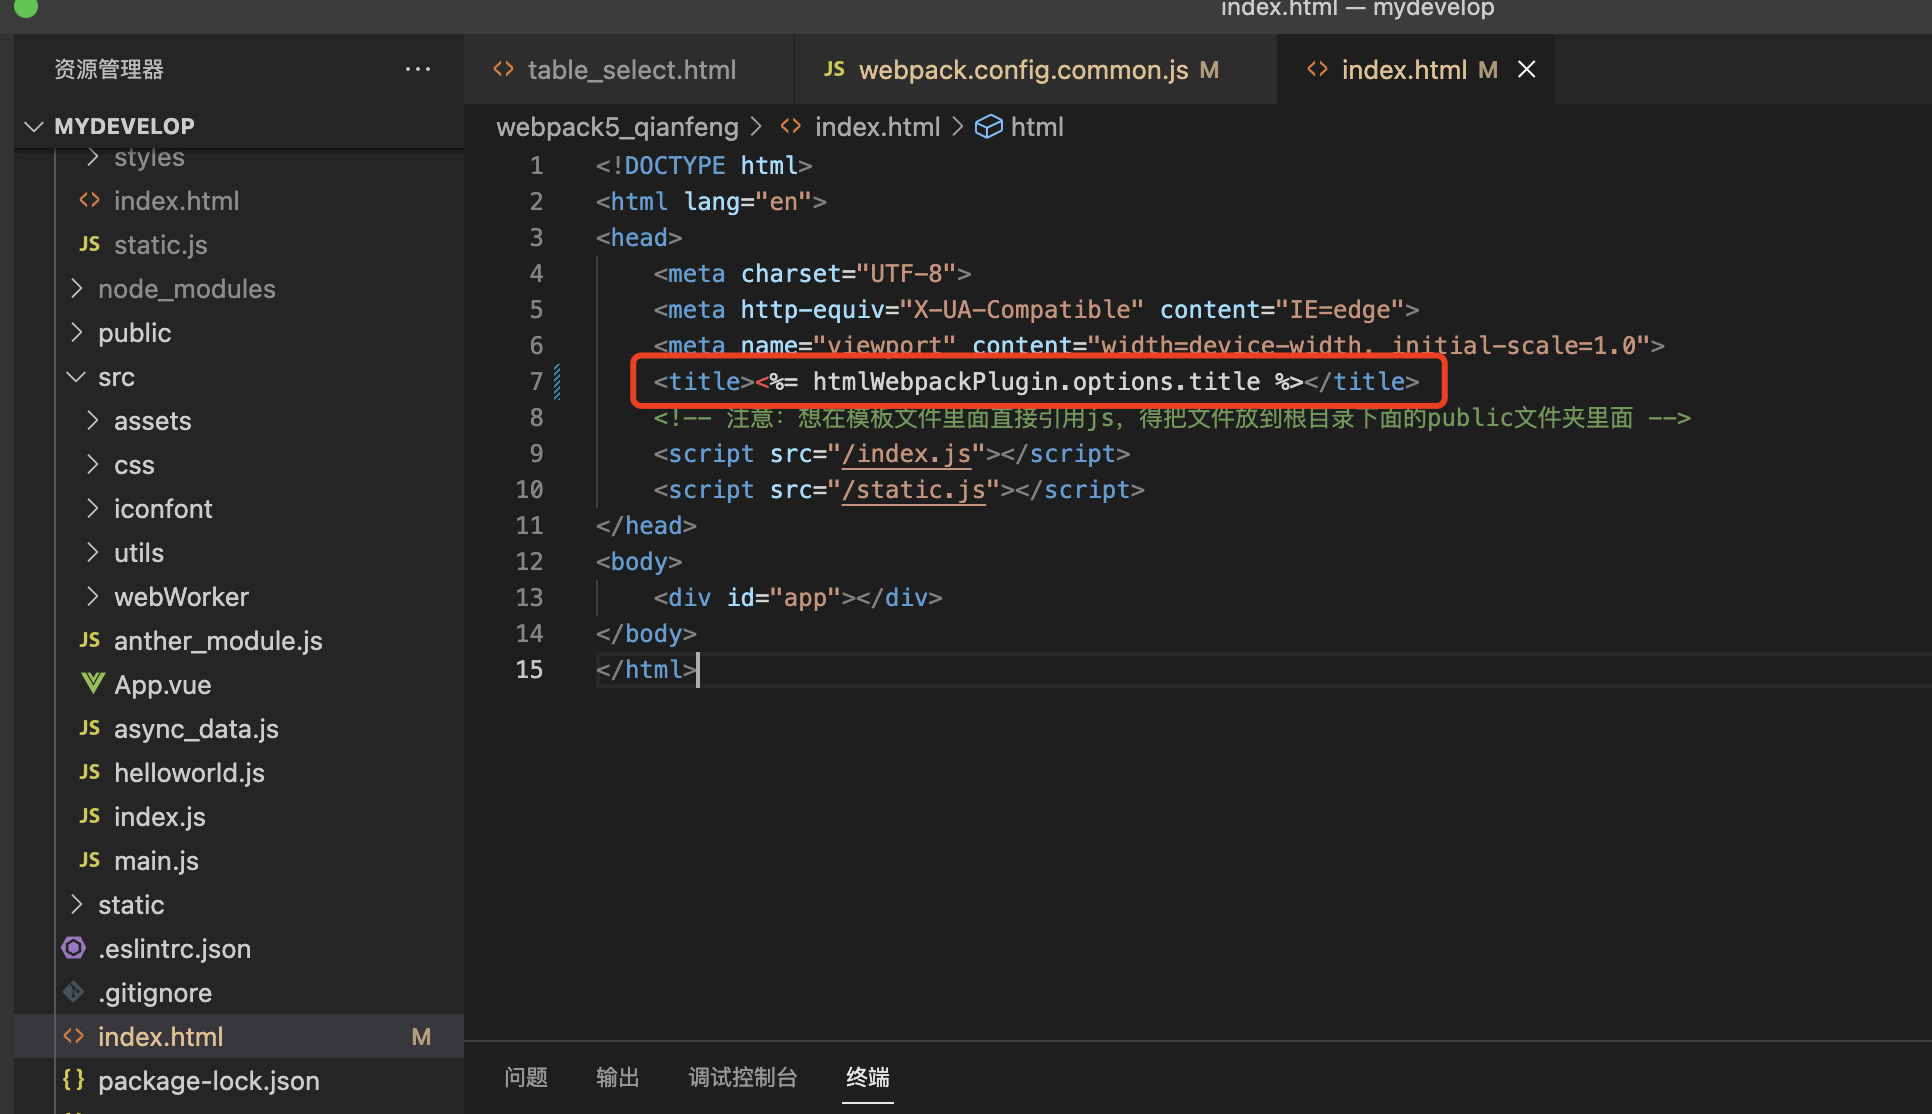Collapse the MYDEVELOP root folder
Screen dimensions: 1932x1114
pyautogui.click(x=35, y=126)
